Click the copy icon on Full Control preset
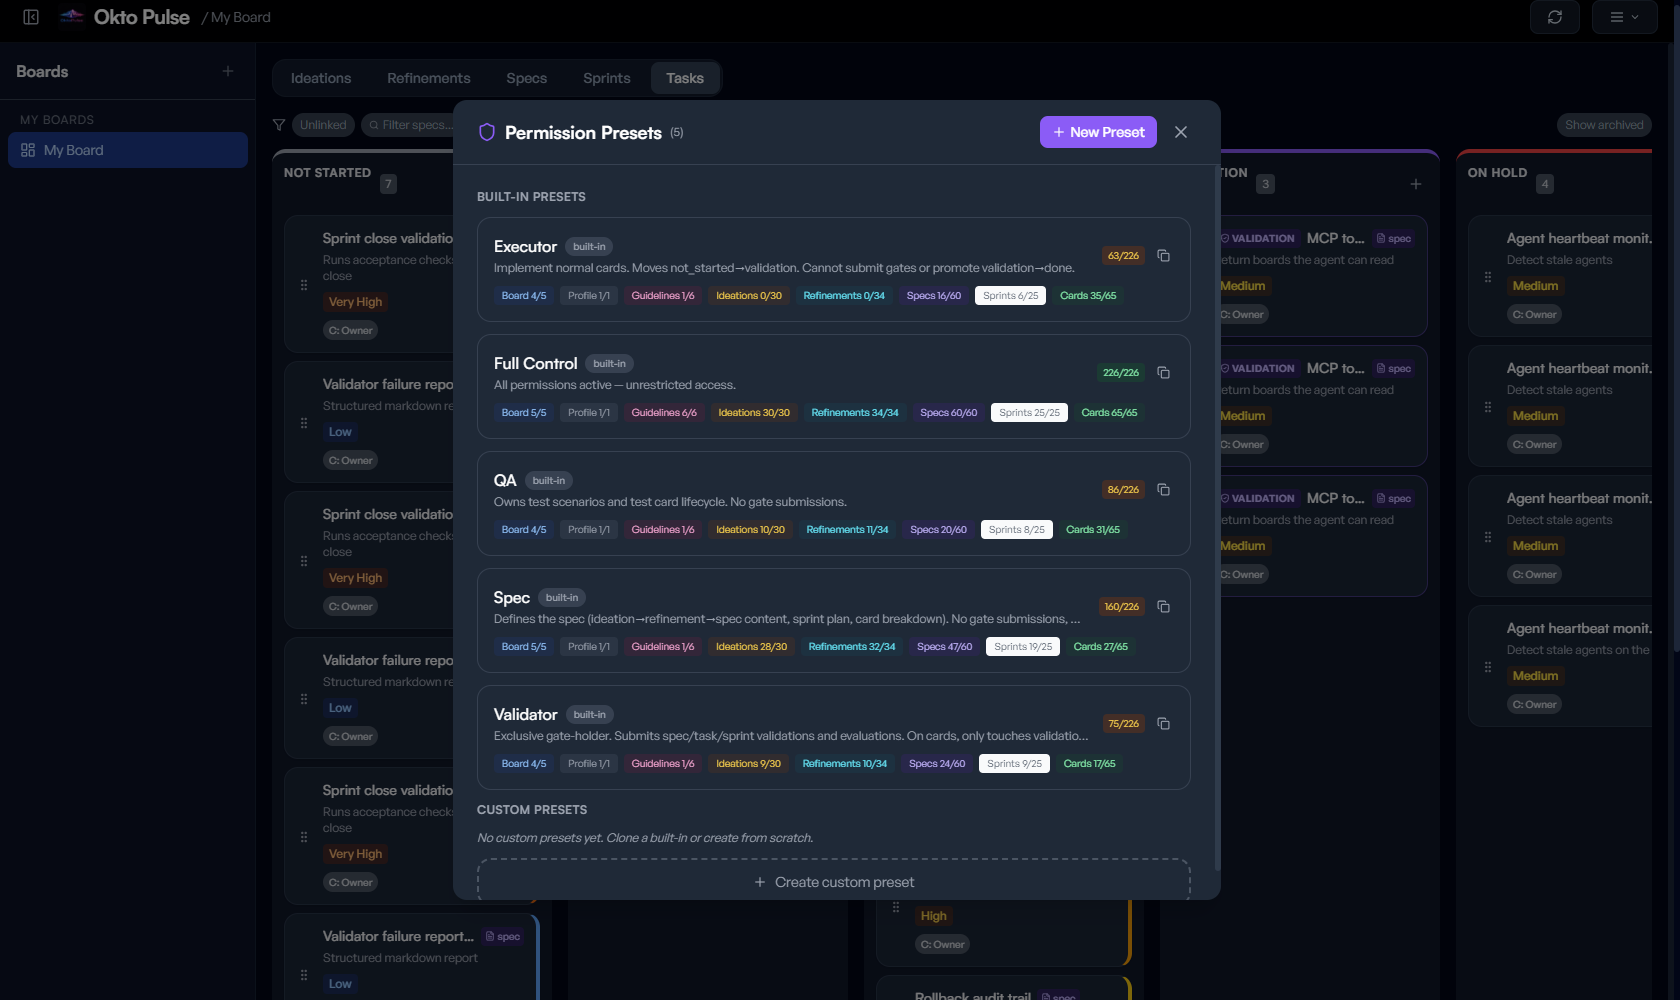1680x1000 pixels. [1163, 373]
